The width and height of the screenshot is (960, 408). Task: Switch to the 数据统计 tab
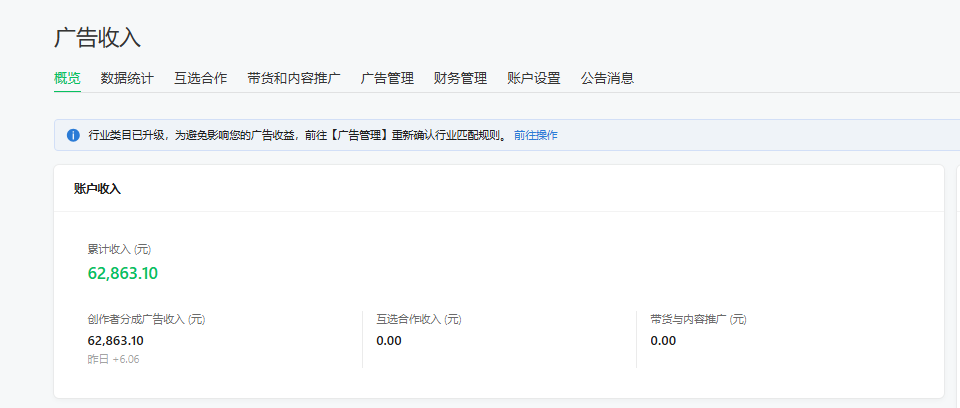point(127,78)
